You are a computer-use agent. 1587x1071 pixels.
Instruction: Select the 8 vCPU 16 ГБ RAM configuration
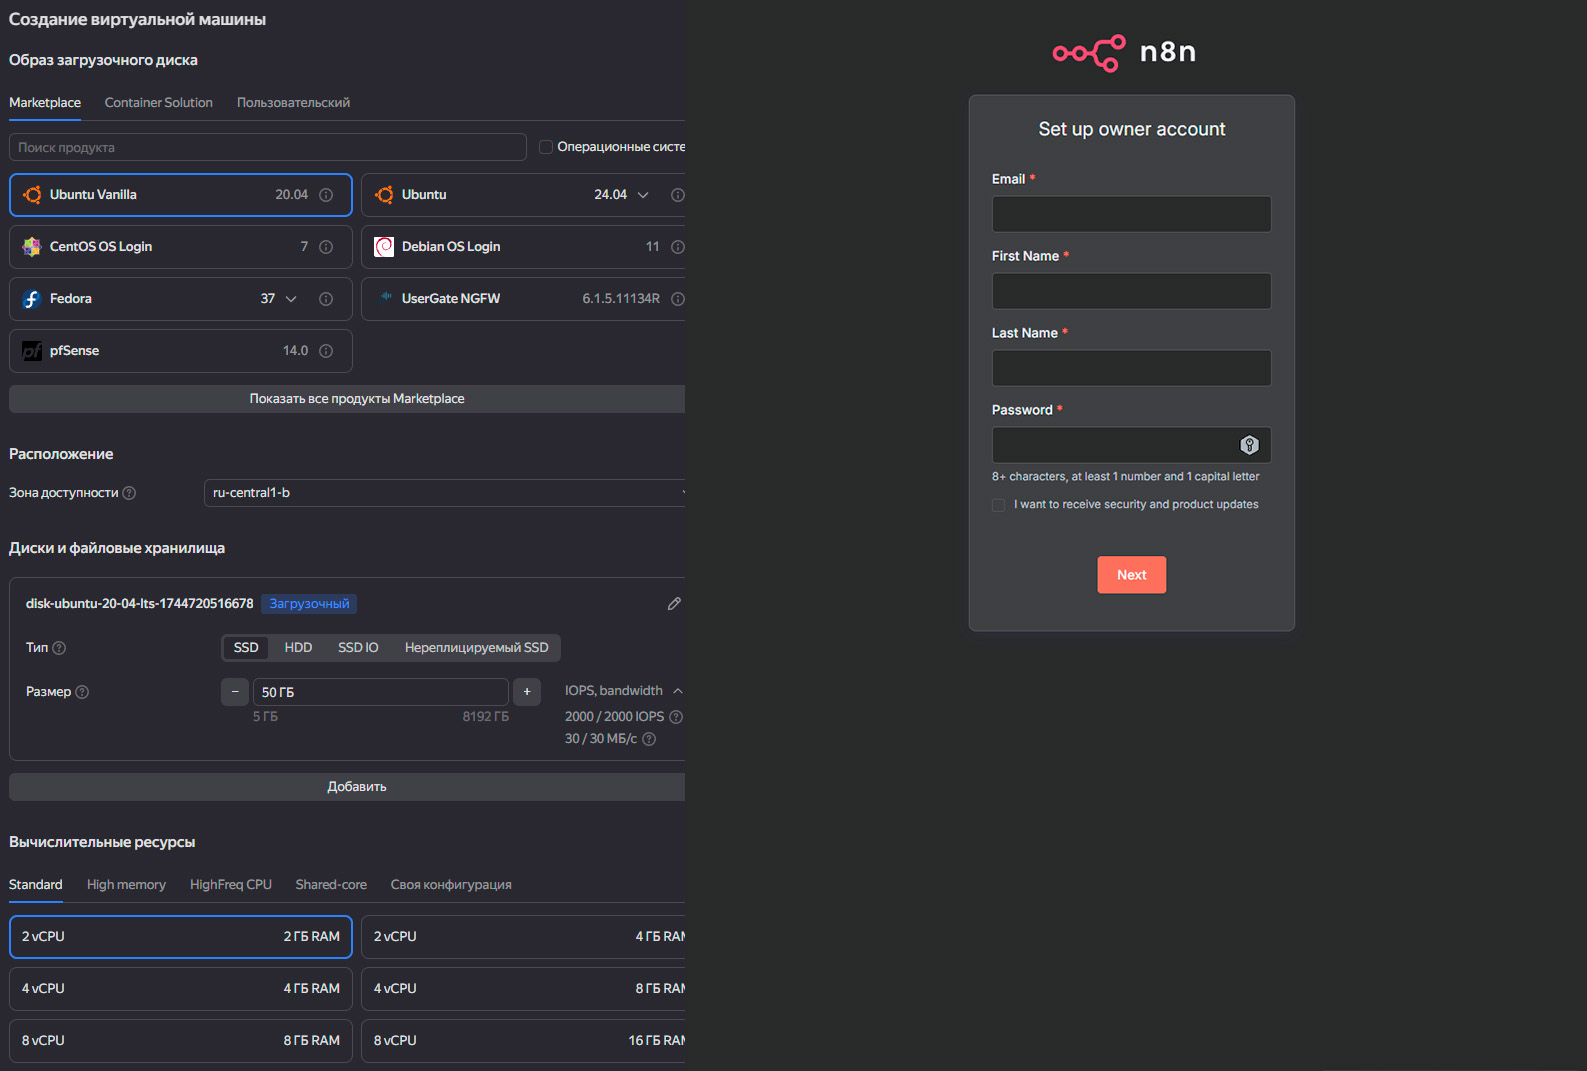(523, 1041)
